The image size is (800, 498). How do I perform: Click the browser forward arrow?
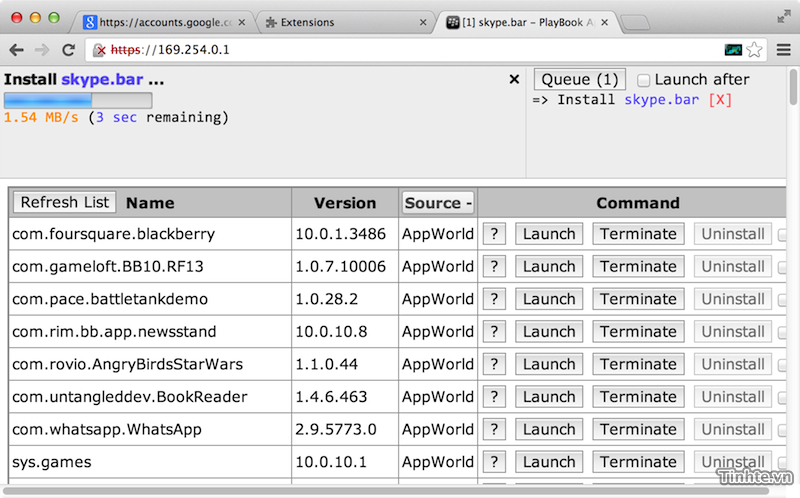coord(42,50)
